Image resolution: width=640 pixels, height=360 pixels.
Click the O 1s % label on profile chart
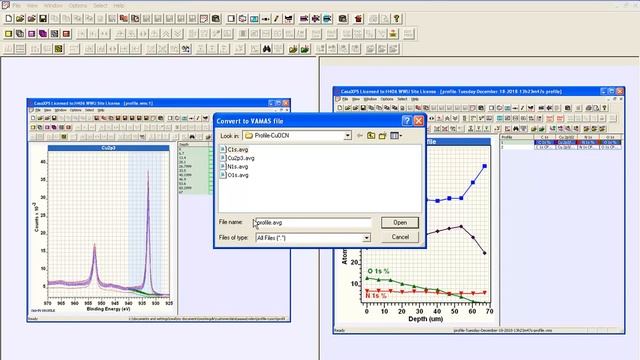tap(378, 271)
